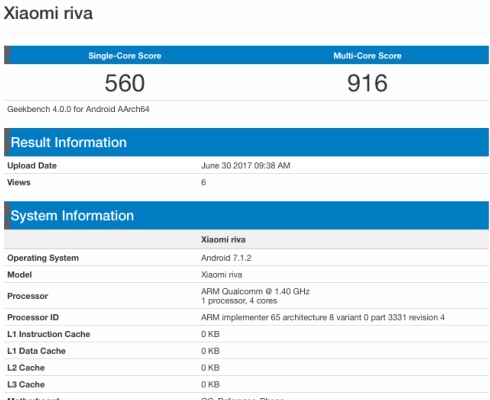Screen dimensions: 490x400
Task: Select the Upload Date label
Action: [x=32, y=166]
